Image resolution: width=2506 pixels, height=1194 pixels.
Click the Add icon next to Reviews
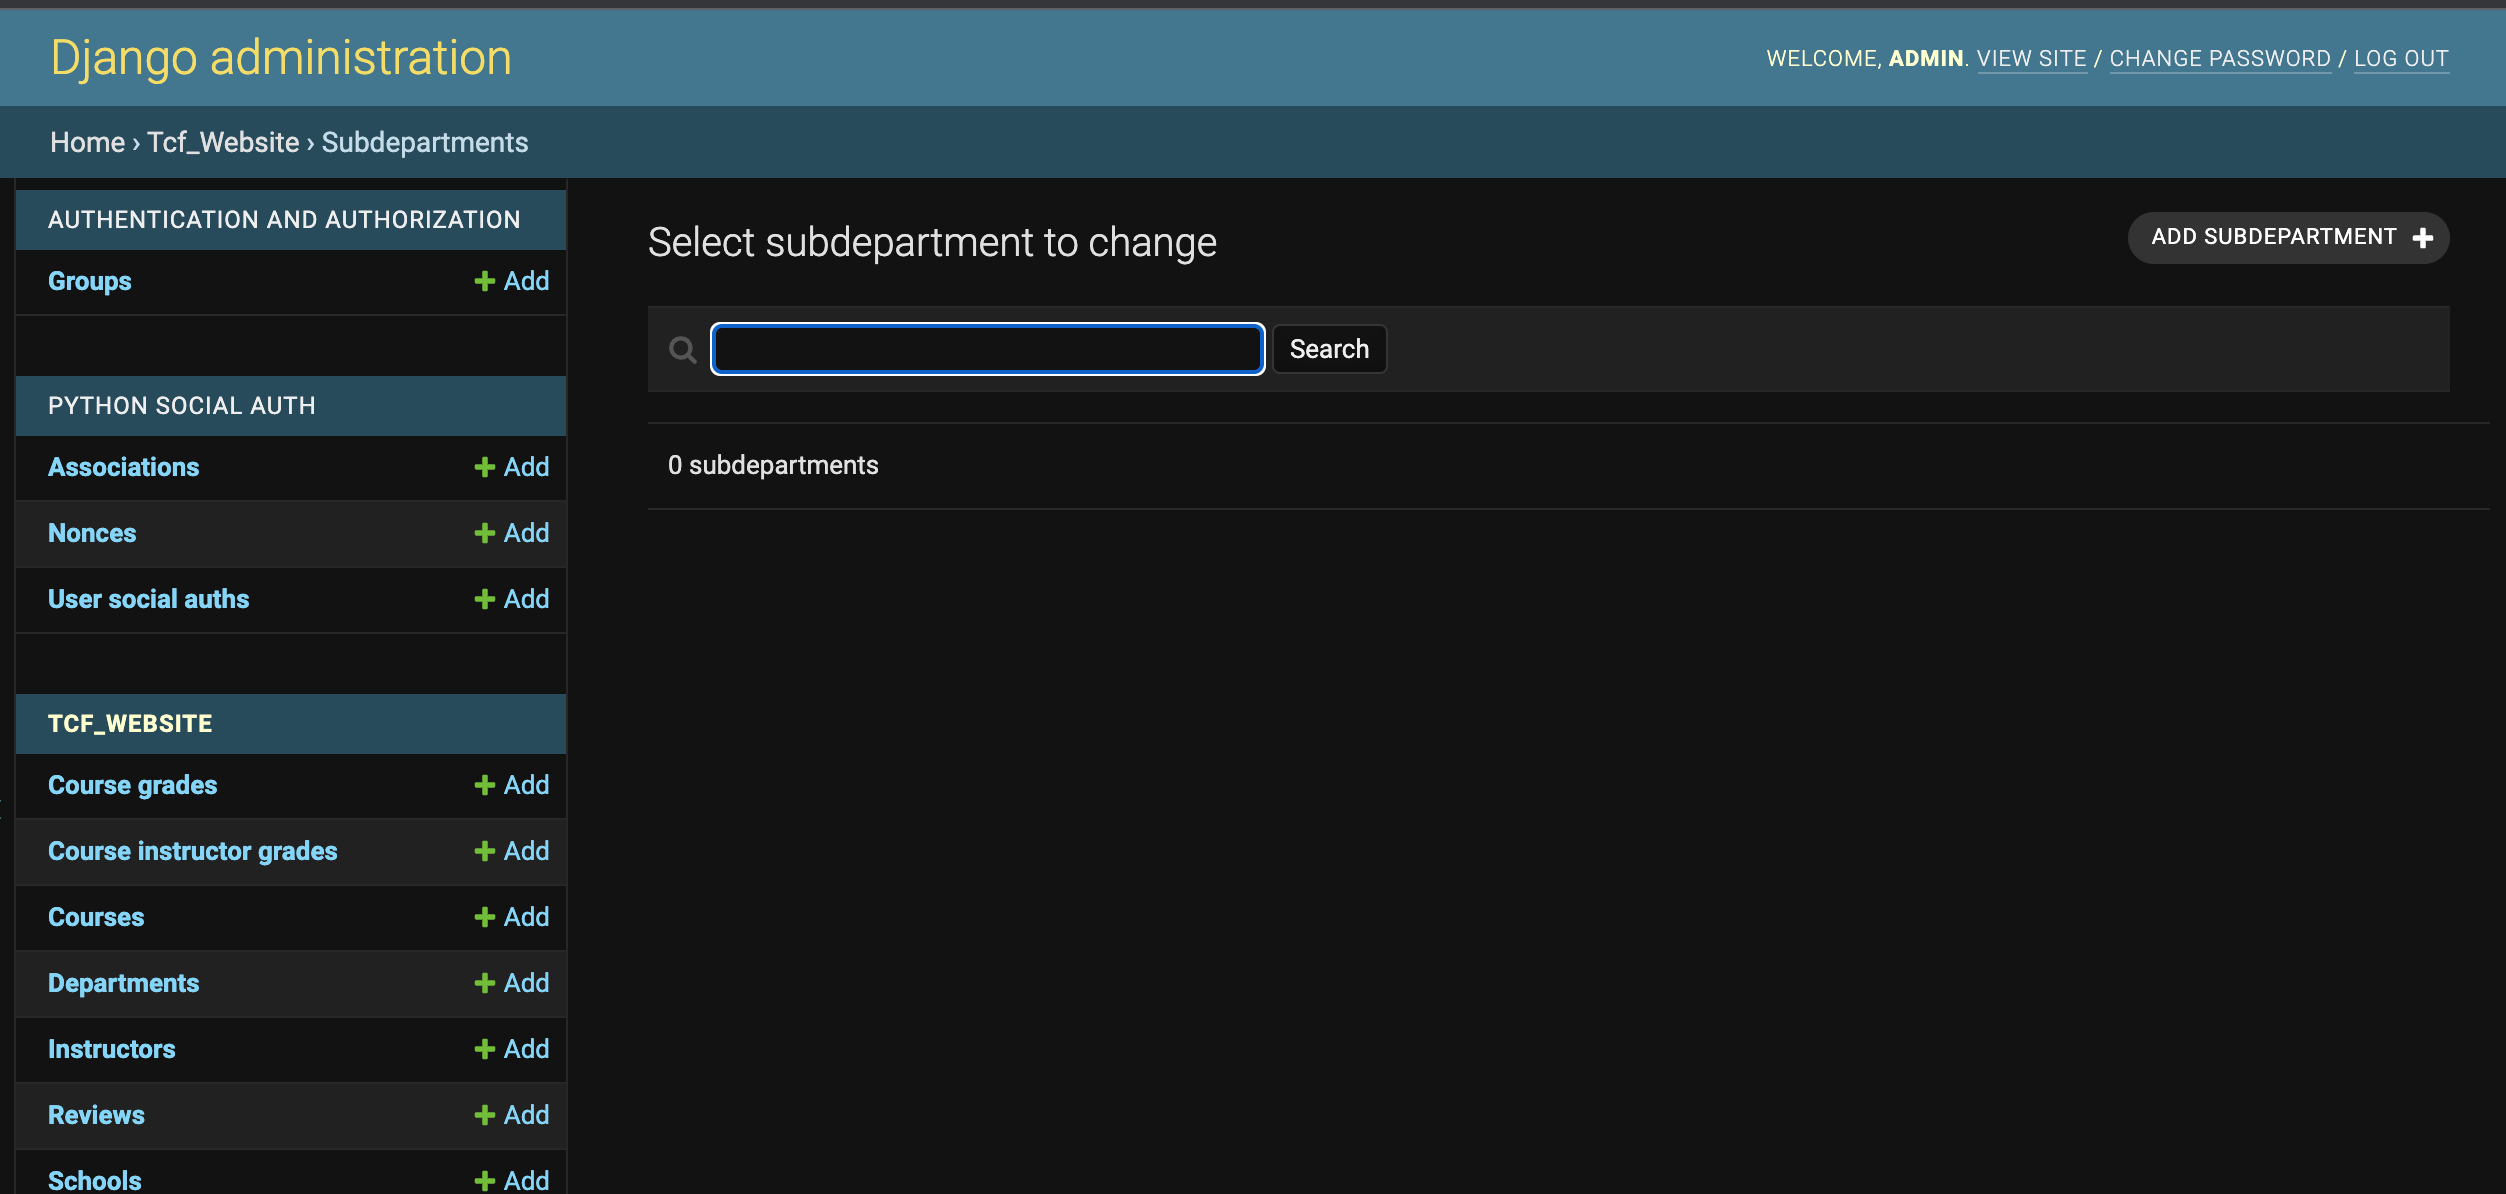tap(484, 1115)
